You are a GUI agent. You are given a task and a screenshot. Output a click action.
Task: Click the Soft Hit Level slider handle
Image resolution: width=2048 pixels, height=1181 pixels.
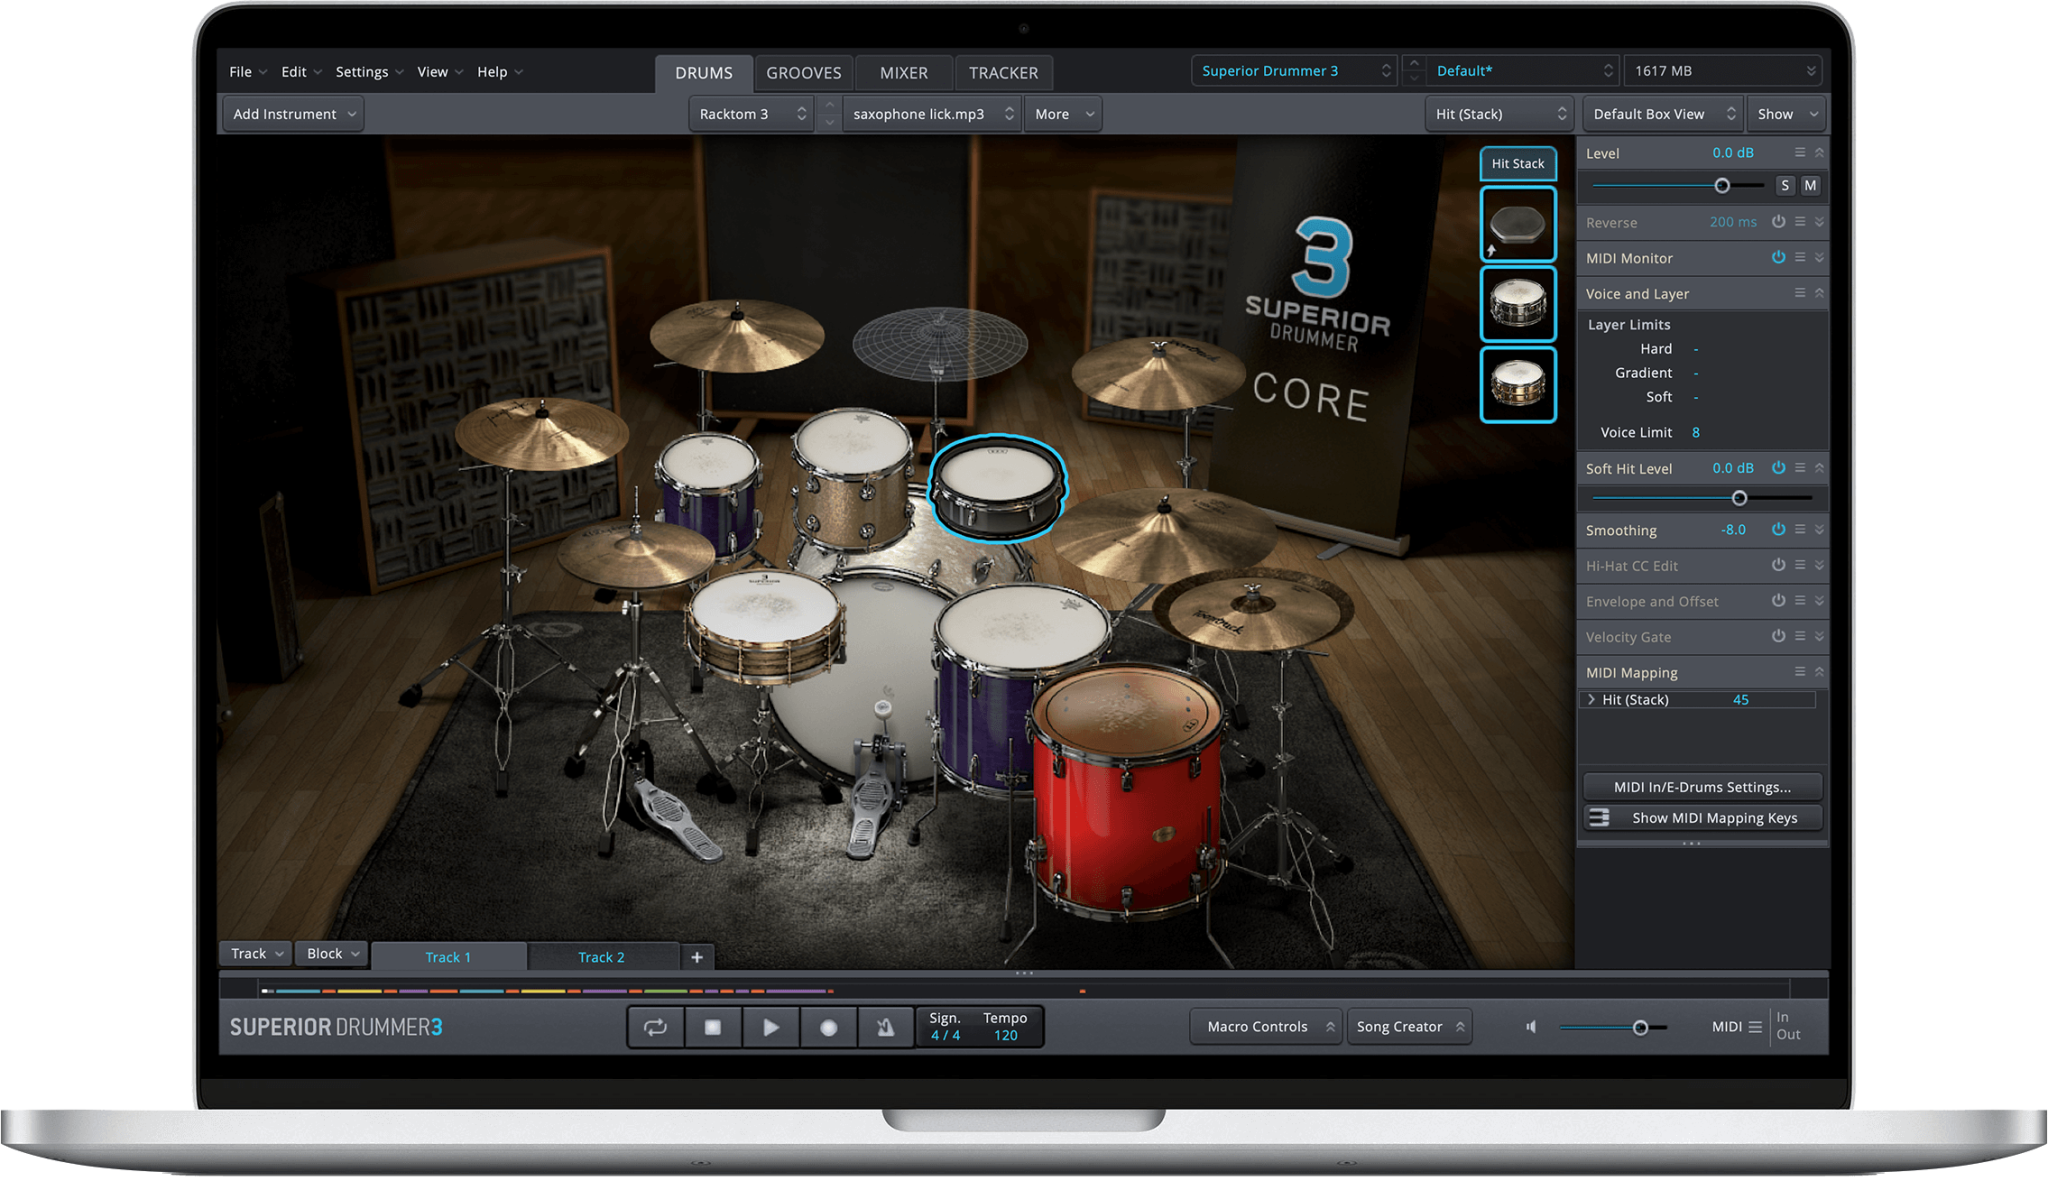click(1739, 498)
